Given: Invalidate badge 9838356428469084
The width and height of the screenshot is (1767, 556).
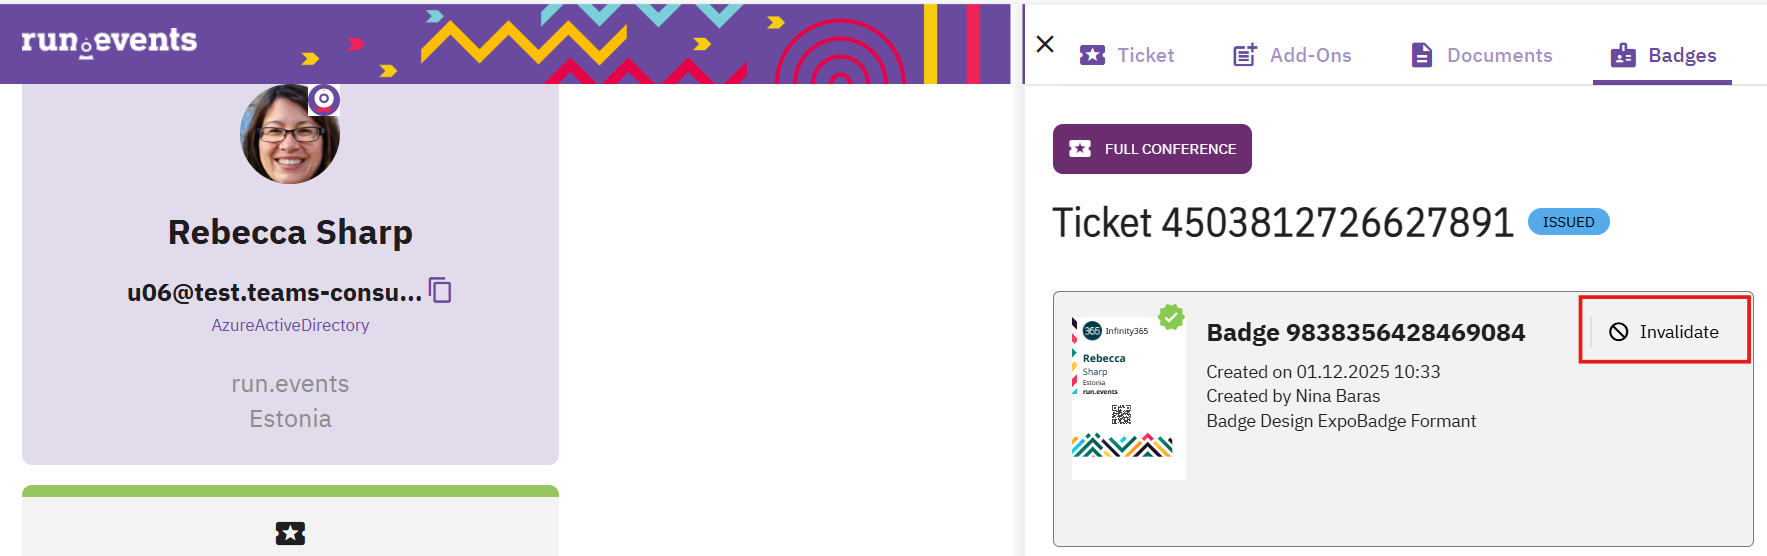Looking at the screenshot, I should (x=1664, y=332).
